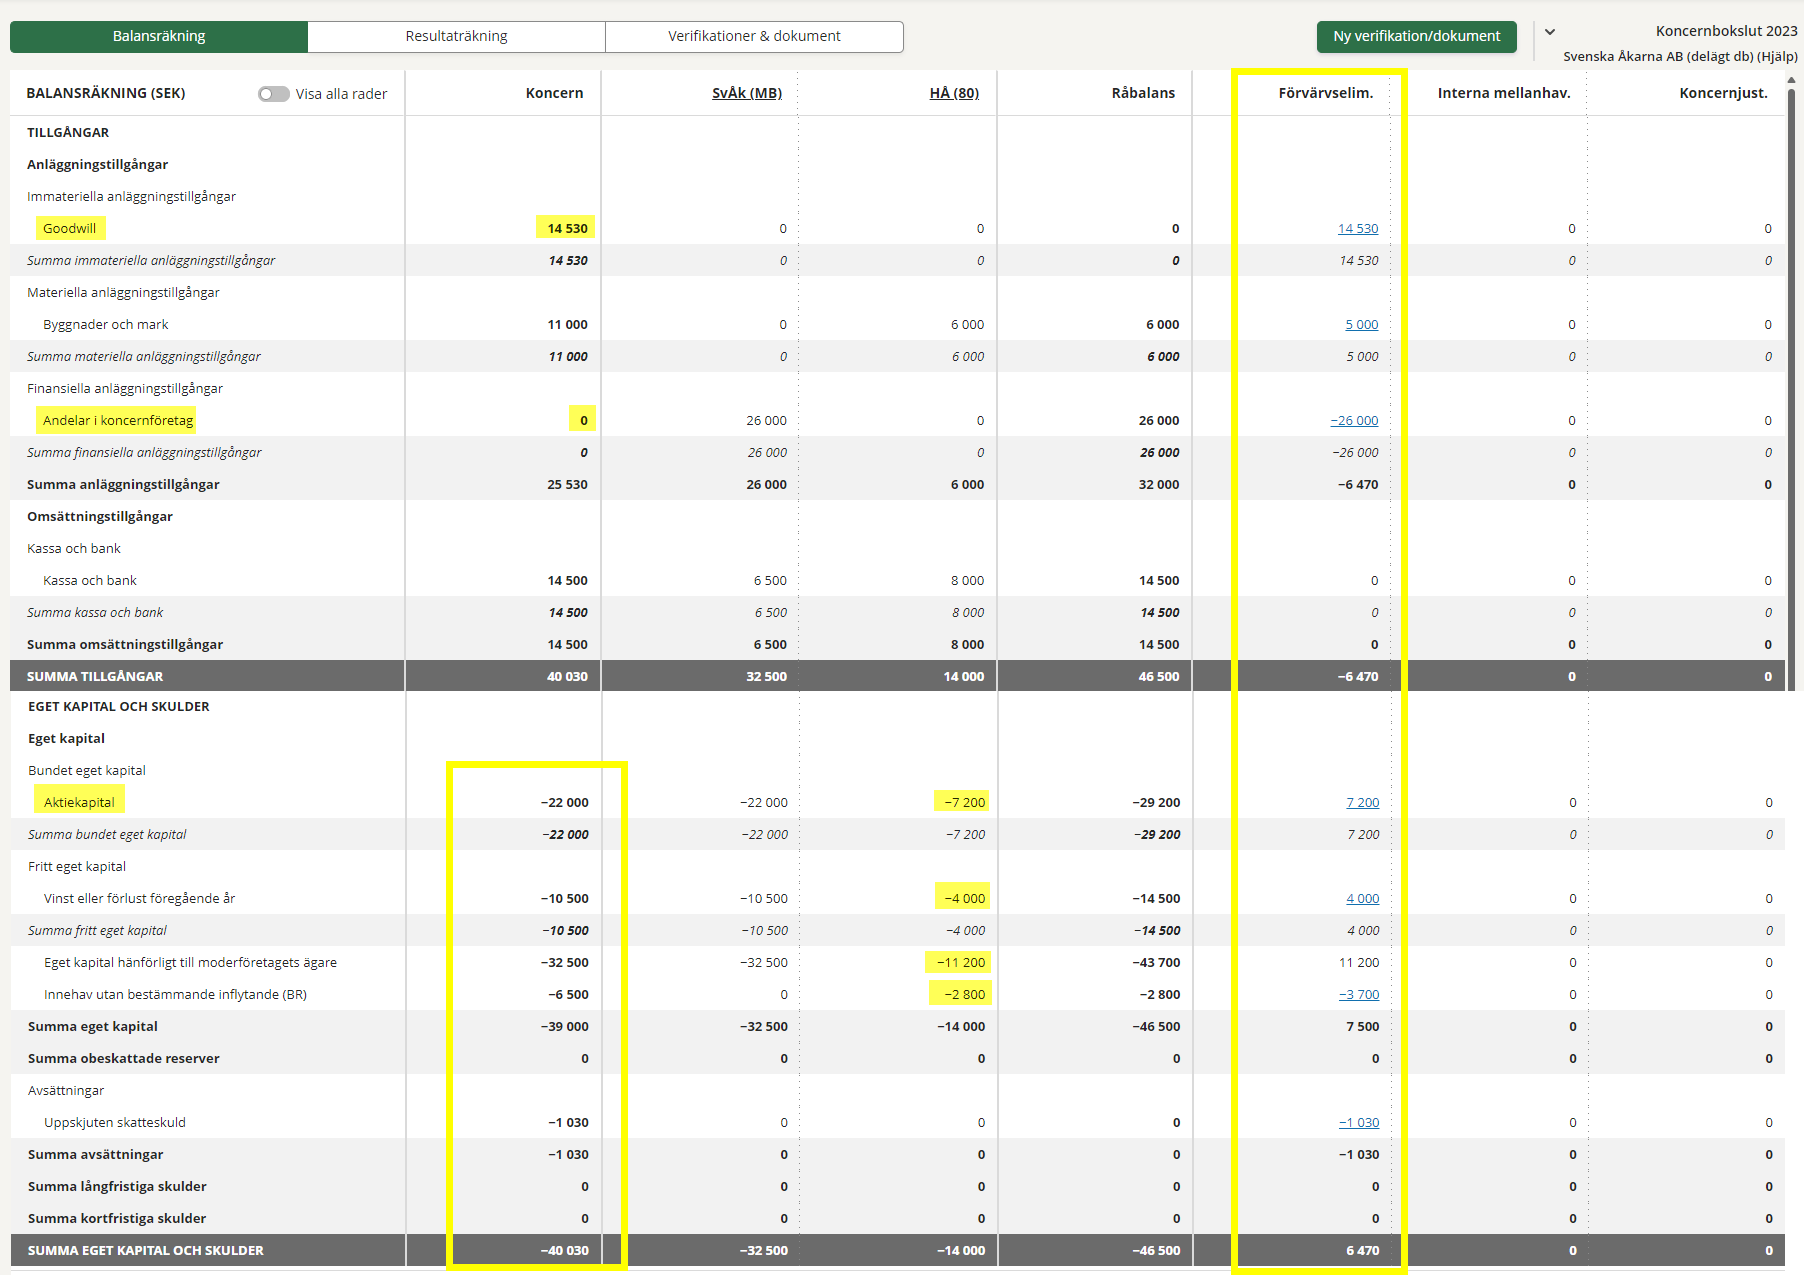Open the 7 200 Aktiekapital elimination link

[x=1362, y=802]
